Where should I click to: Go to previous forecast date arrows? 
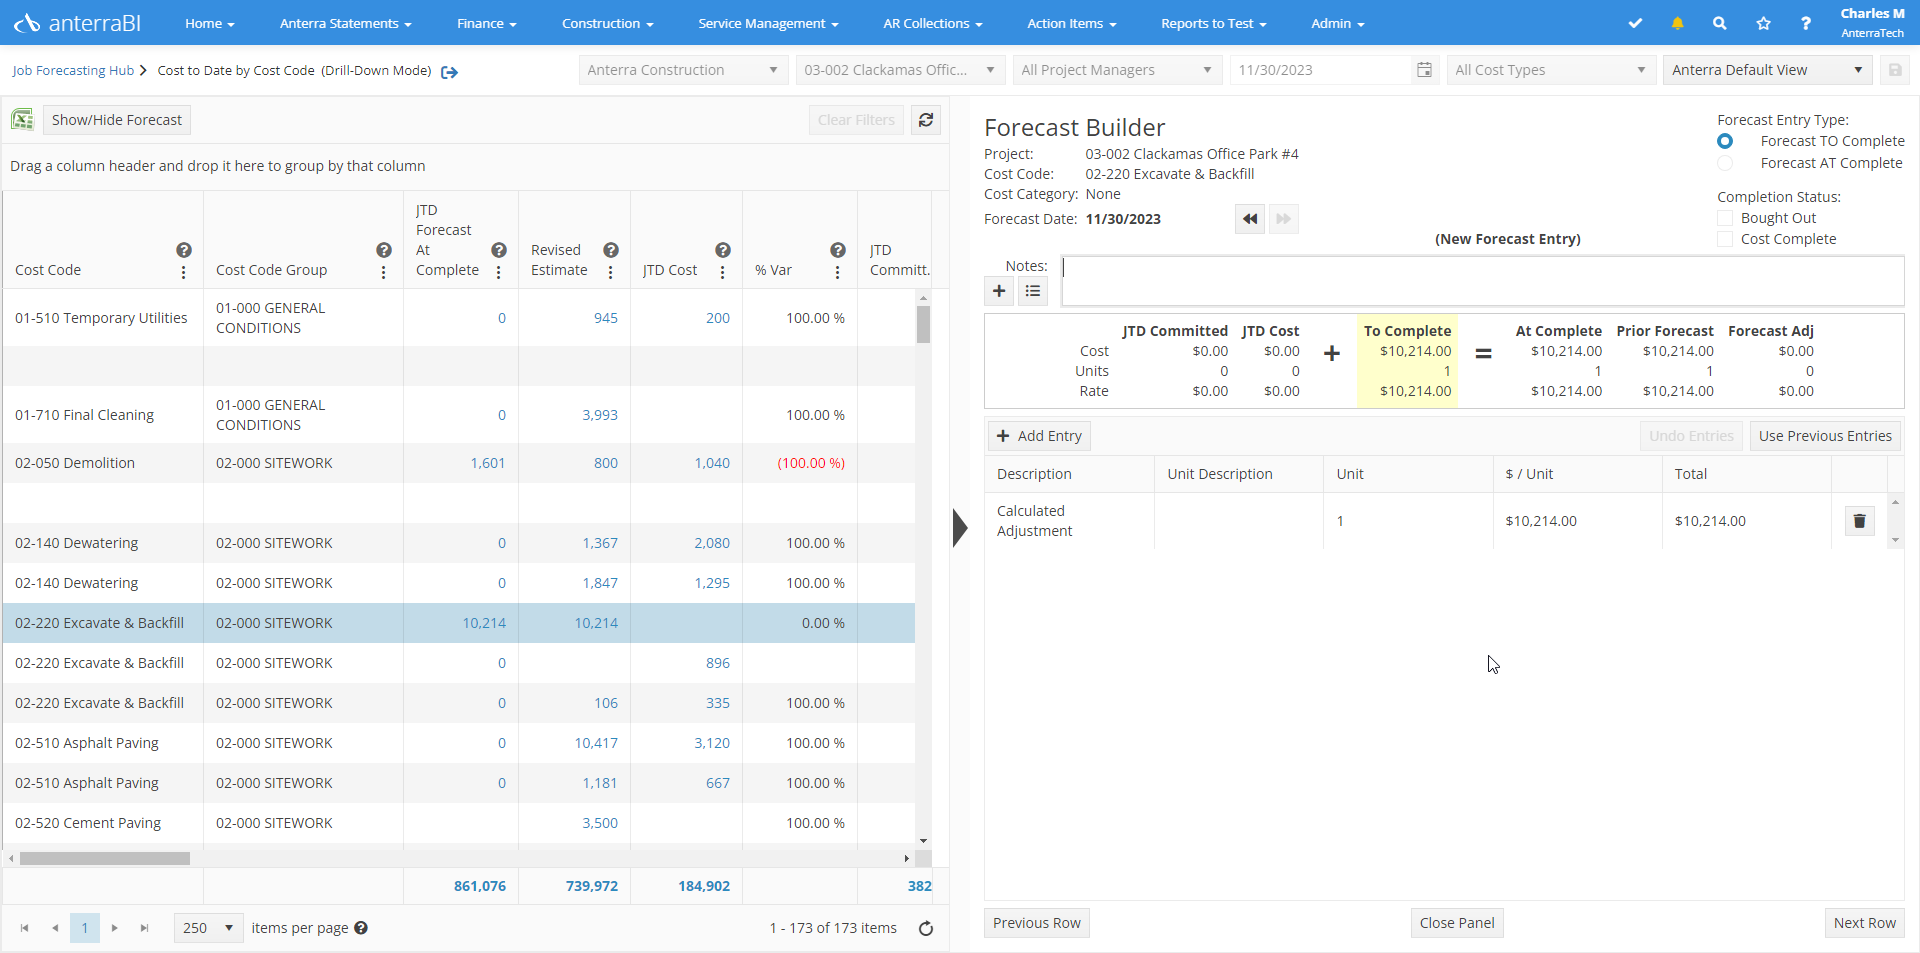[1250, 219]
